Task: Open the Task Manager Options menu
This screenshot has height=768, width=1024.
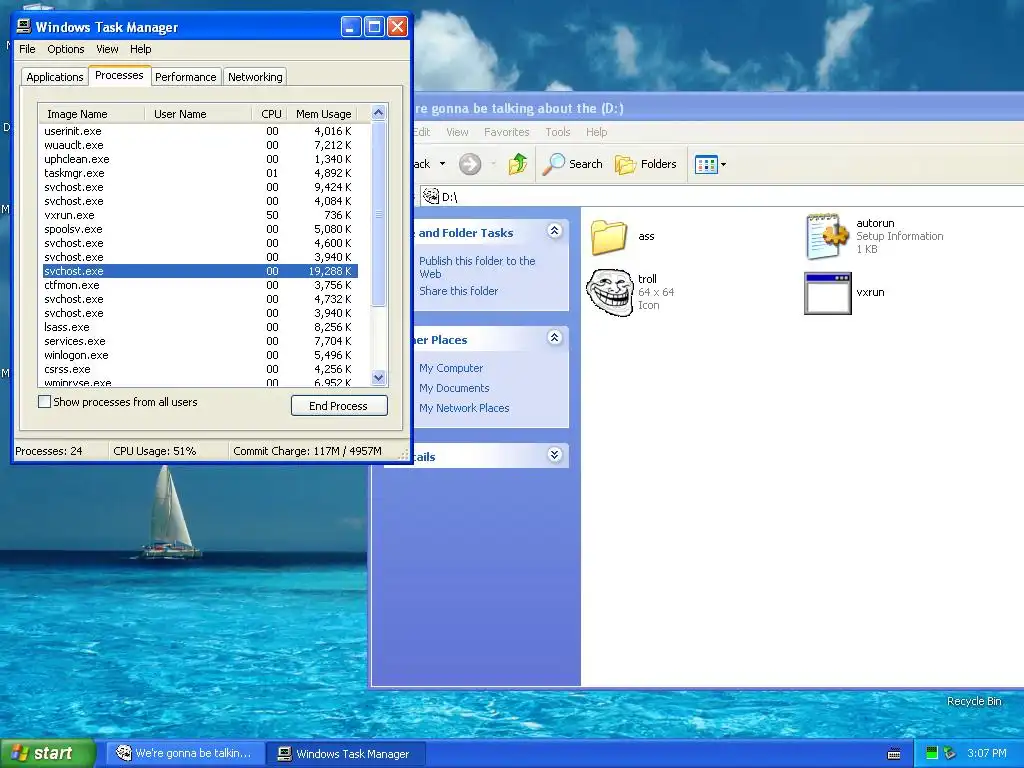Action: tap(65, 49)
